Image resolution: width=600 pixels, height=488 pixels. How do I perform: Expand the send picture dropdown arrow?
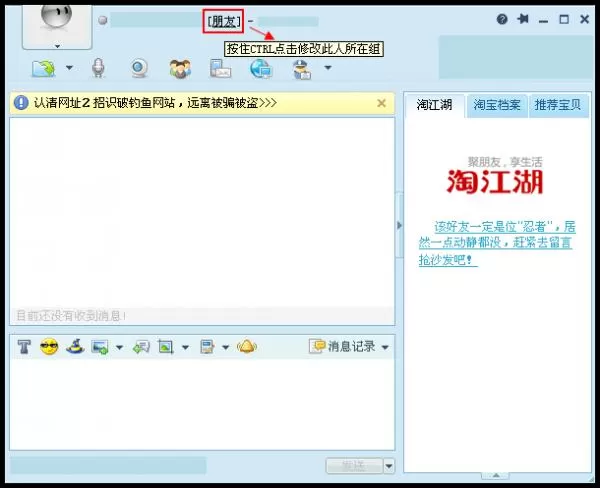point(119,348)
